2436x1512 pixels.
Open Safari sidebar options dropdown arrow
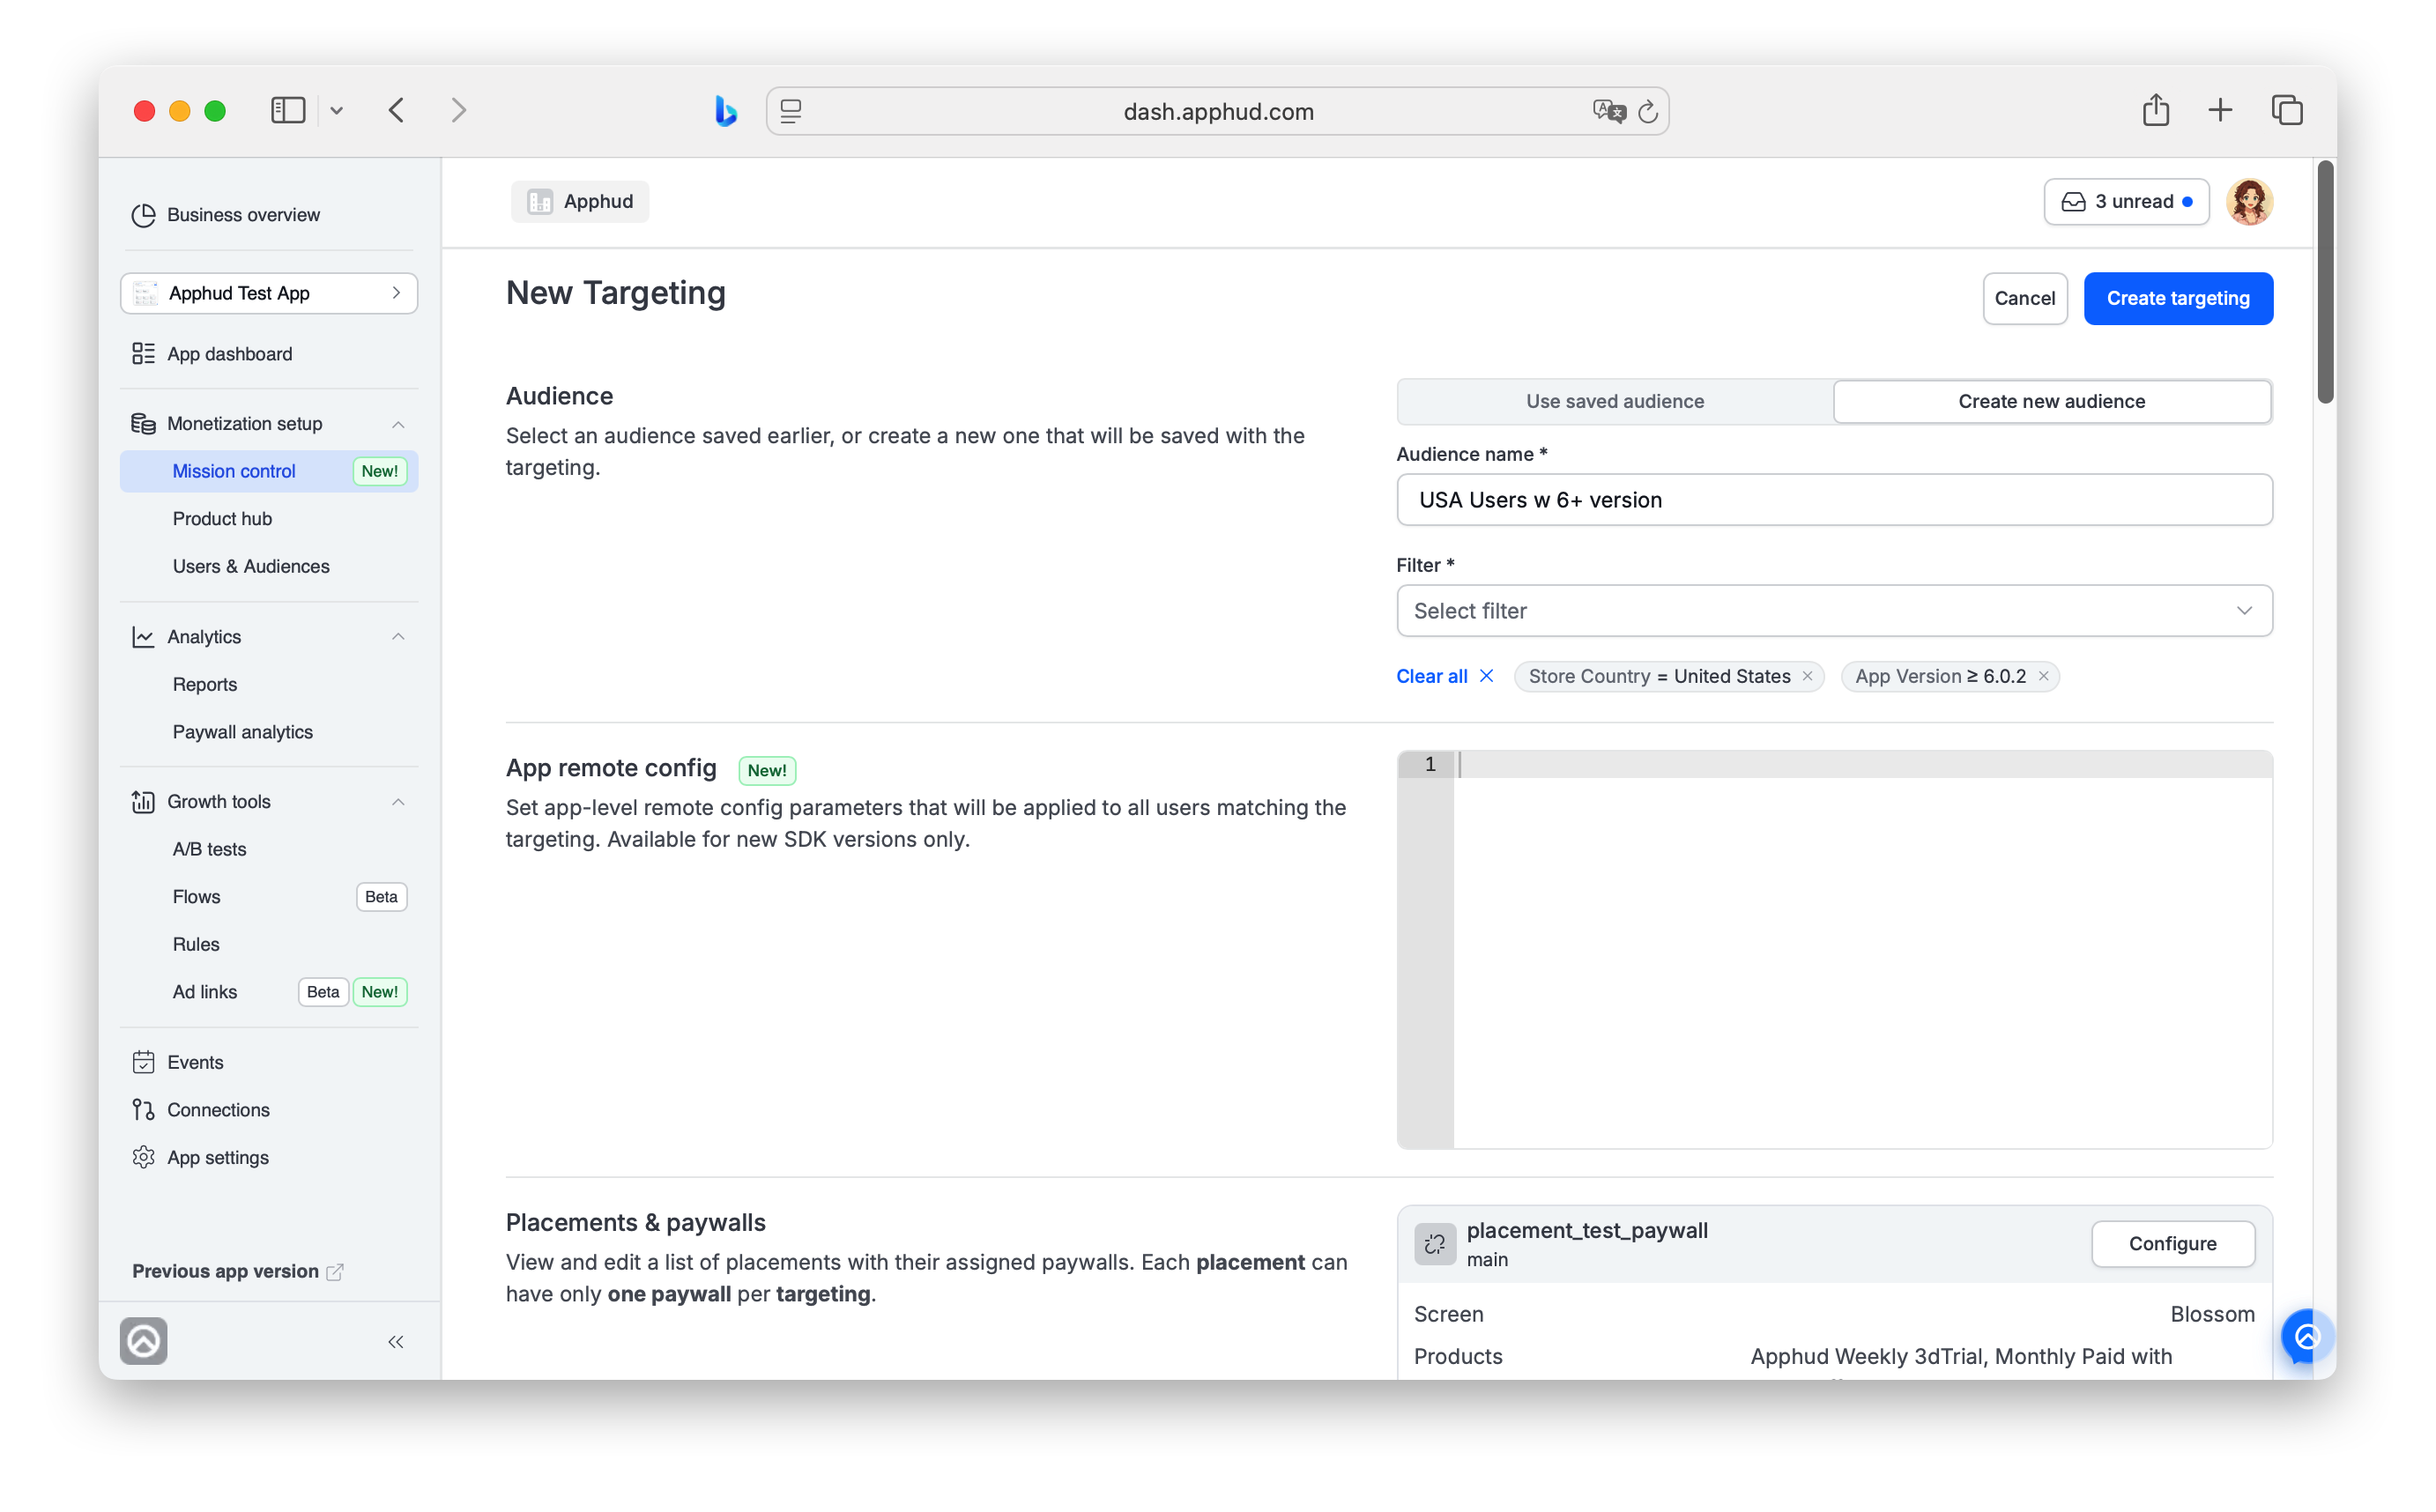(x=337, y=111)
